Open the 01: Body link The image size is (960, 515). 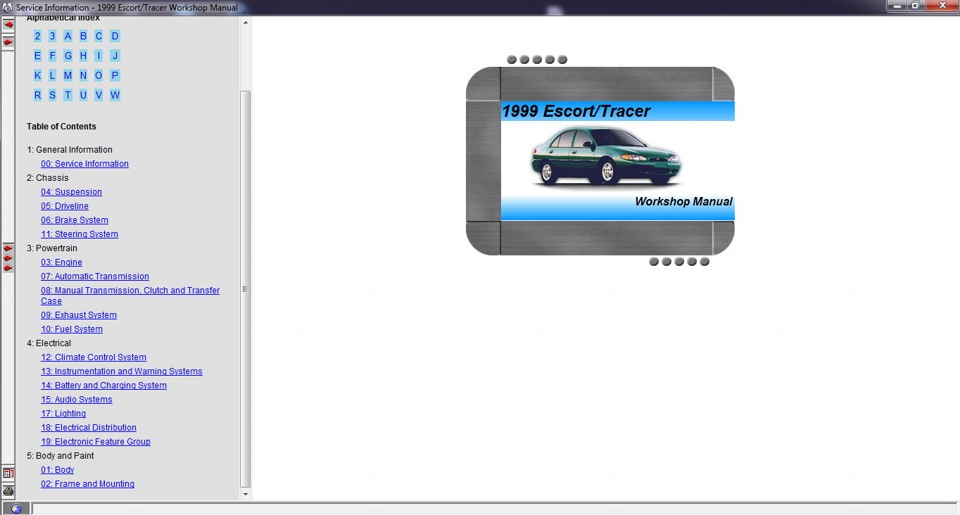58,470
